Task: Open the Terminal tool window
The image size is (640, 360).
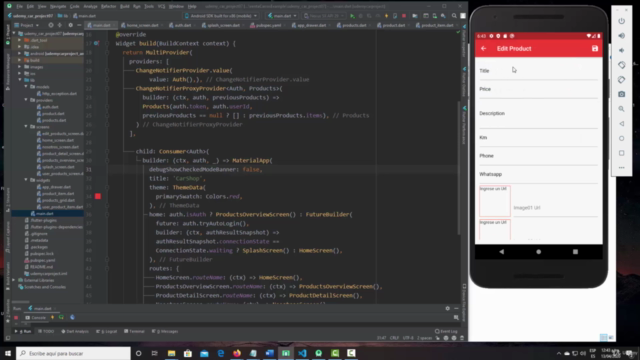Action: click(134, 331)
